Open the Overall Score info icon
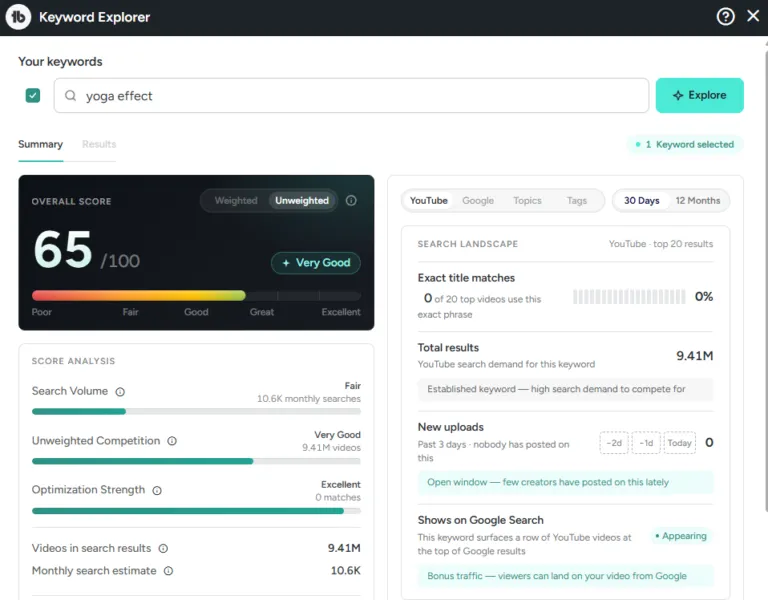Viewport: 768px width, 600px height. [351, 200]
